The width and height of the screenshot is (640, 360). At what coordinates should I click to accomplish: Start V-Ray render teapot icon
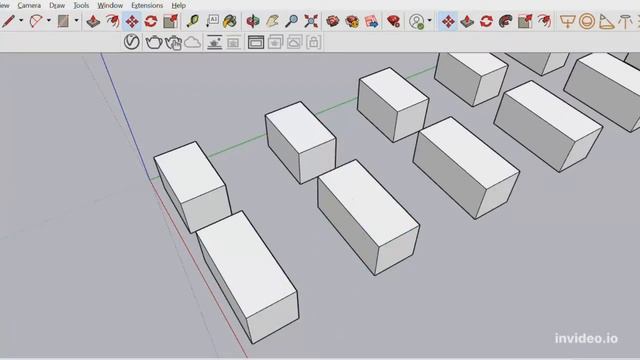pos(154,42)
